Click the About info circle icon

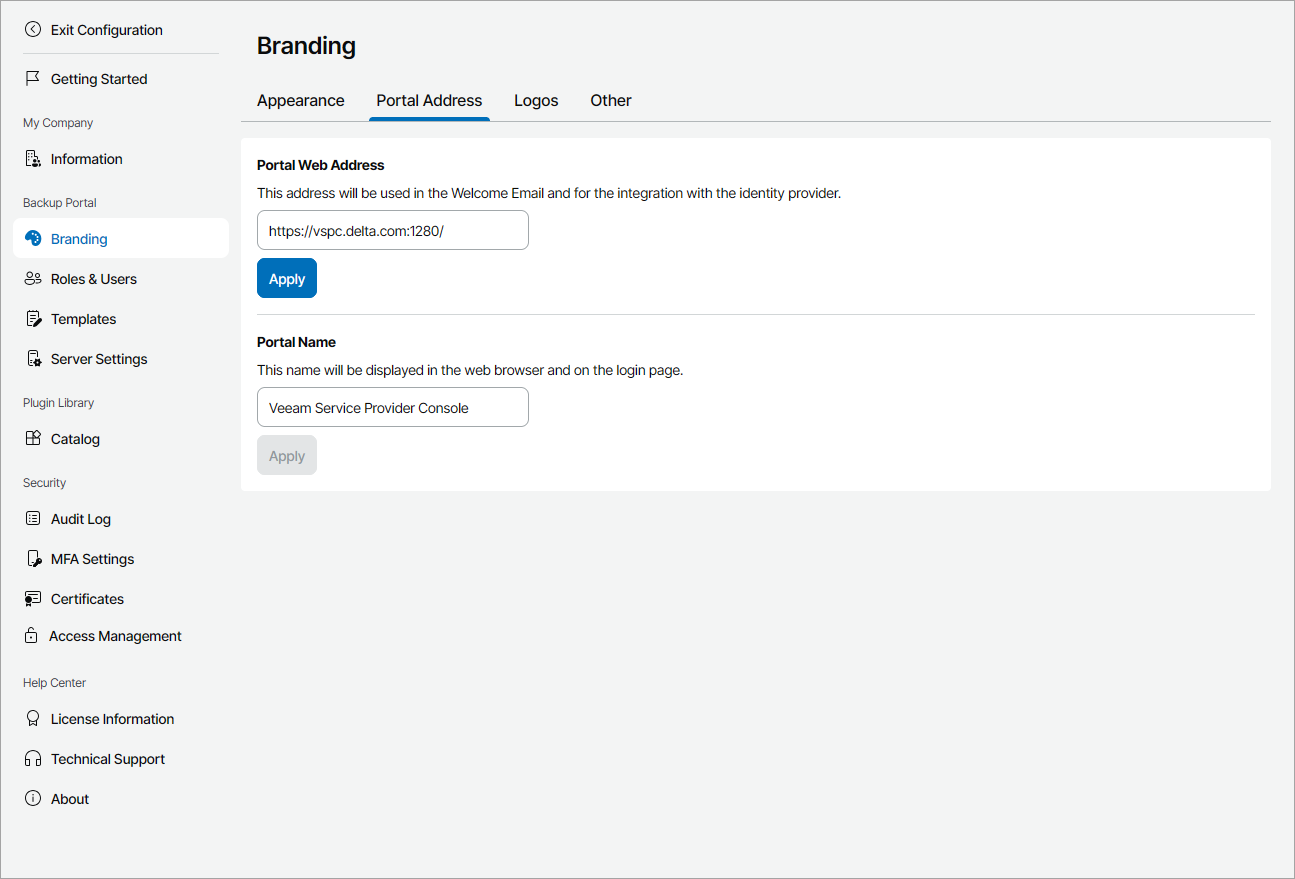tap(33, 799)
